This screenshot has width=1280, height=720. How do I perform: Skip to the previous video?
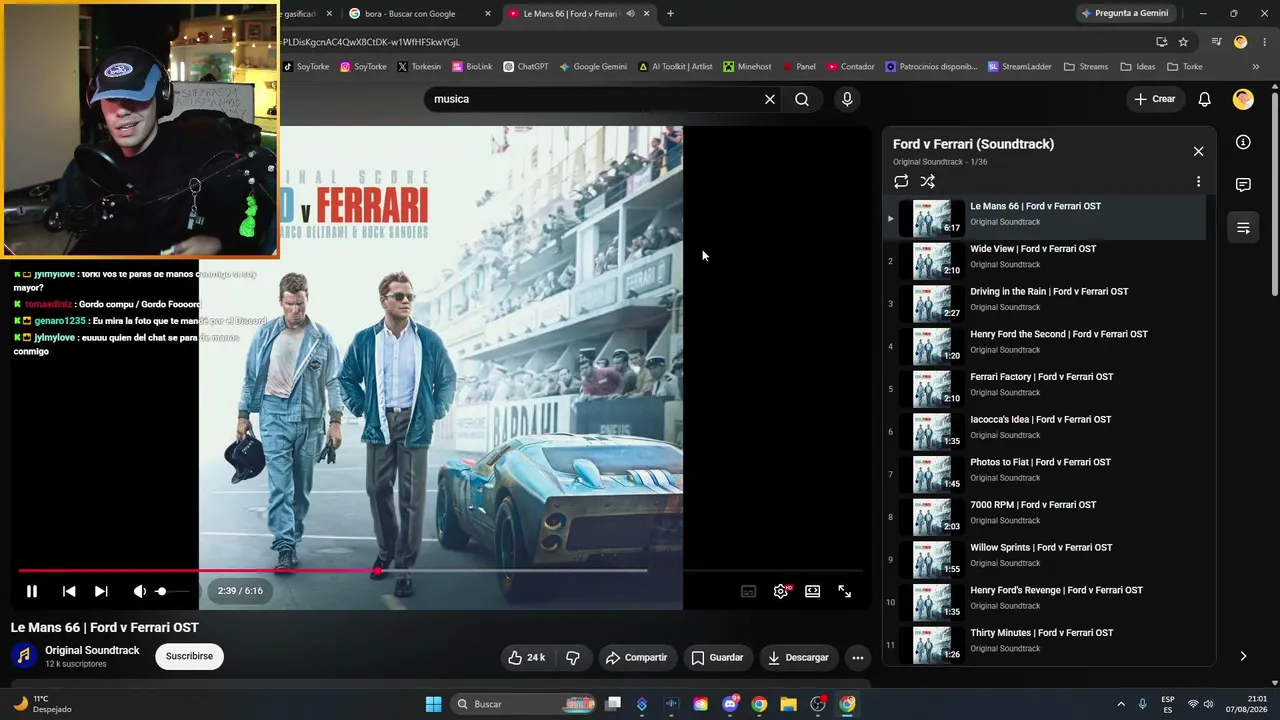click(69, 591)
